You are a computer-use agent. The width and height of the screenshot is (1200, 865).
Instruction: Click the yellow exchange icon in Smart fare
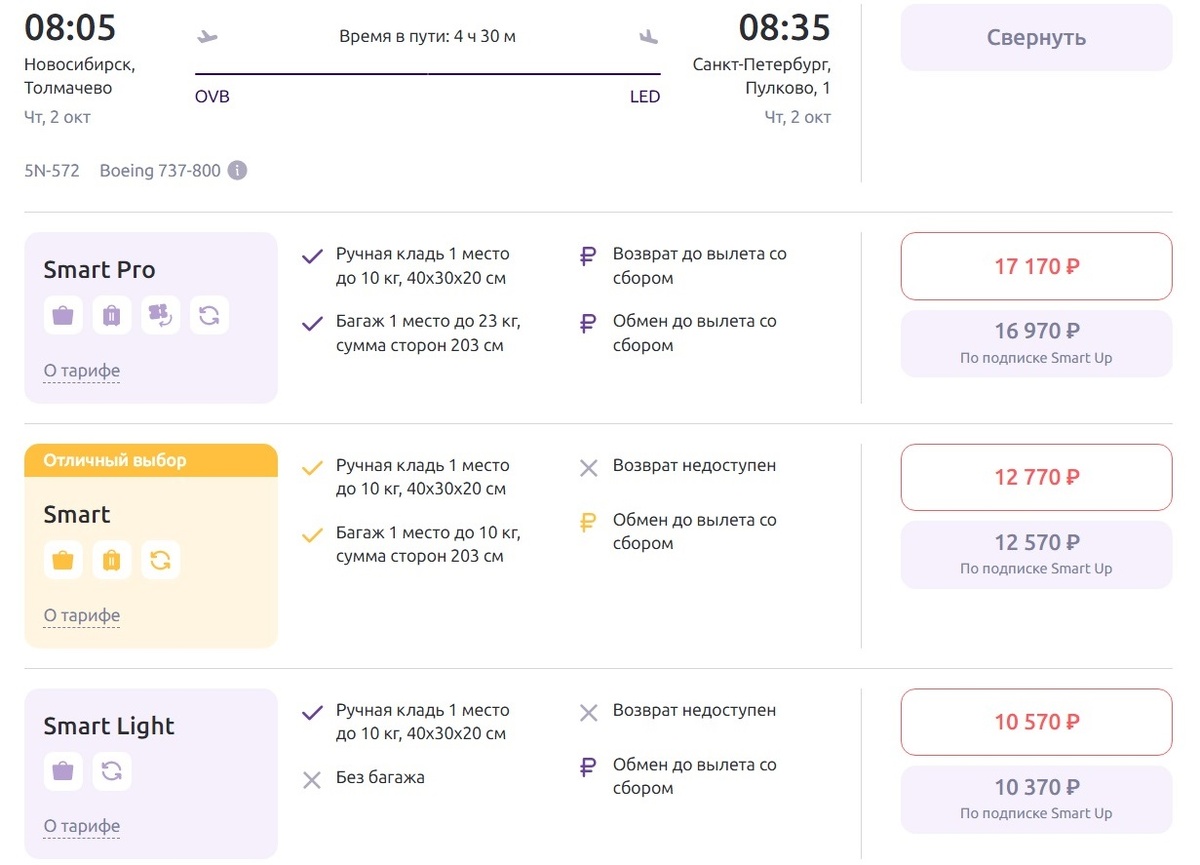pyautogui.click(x=160, y=560)
